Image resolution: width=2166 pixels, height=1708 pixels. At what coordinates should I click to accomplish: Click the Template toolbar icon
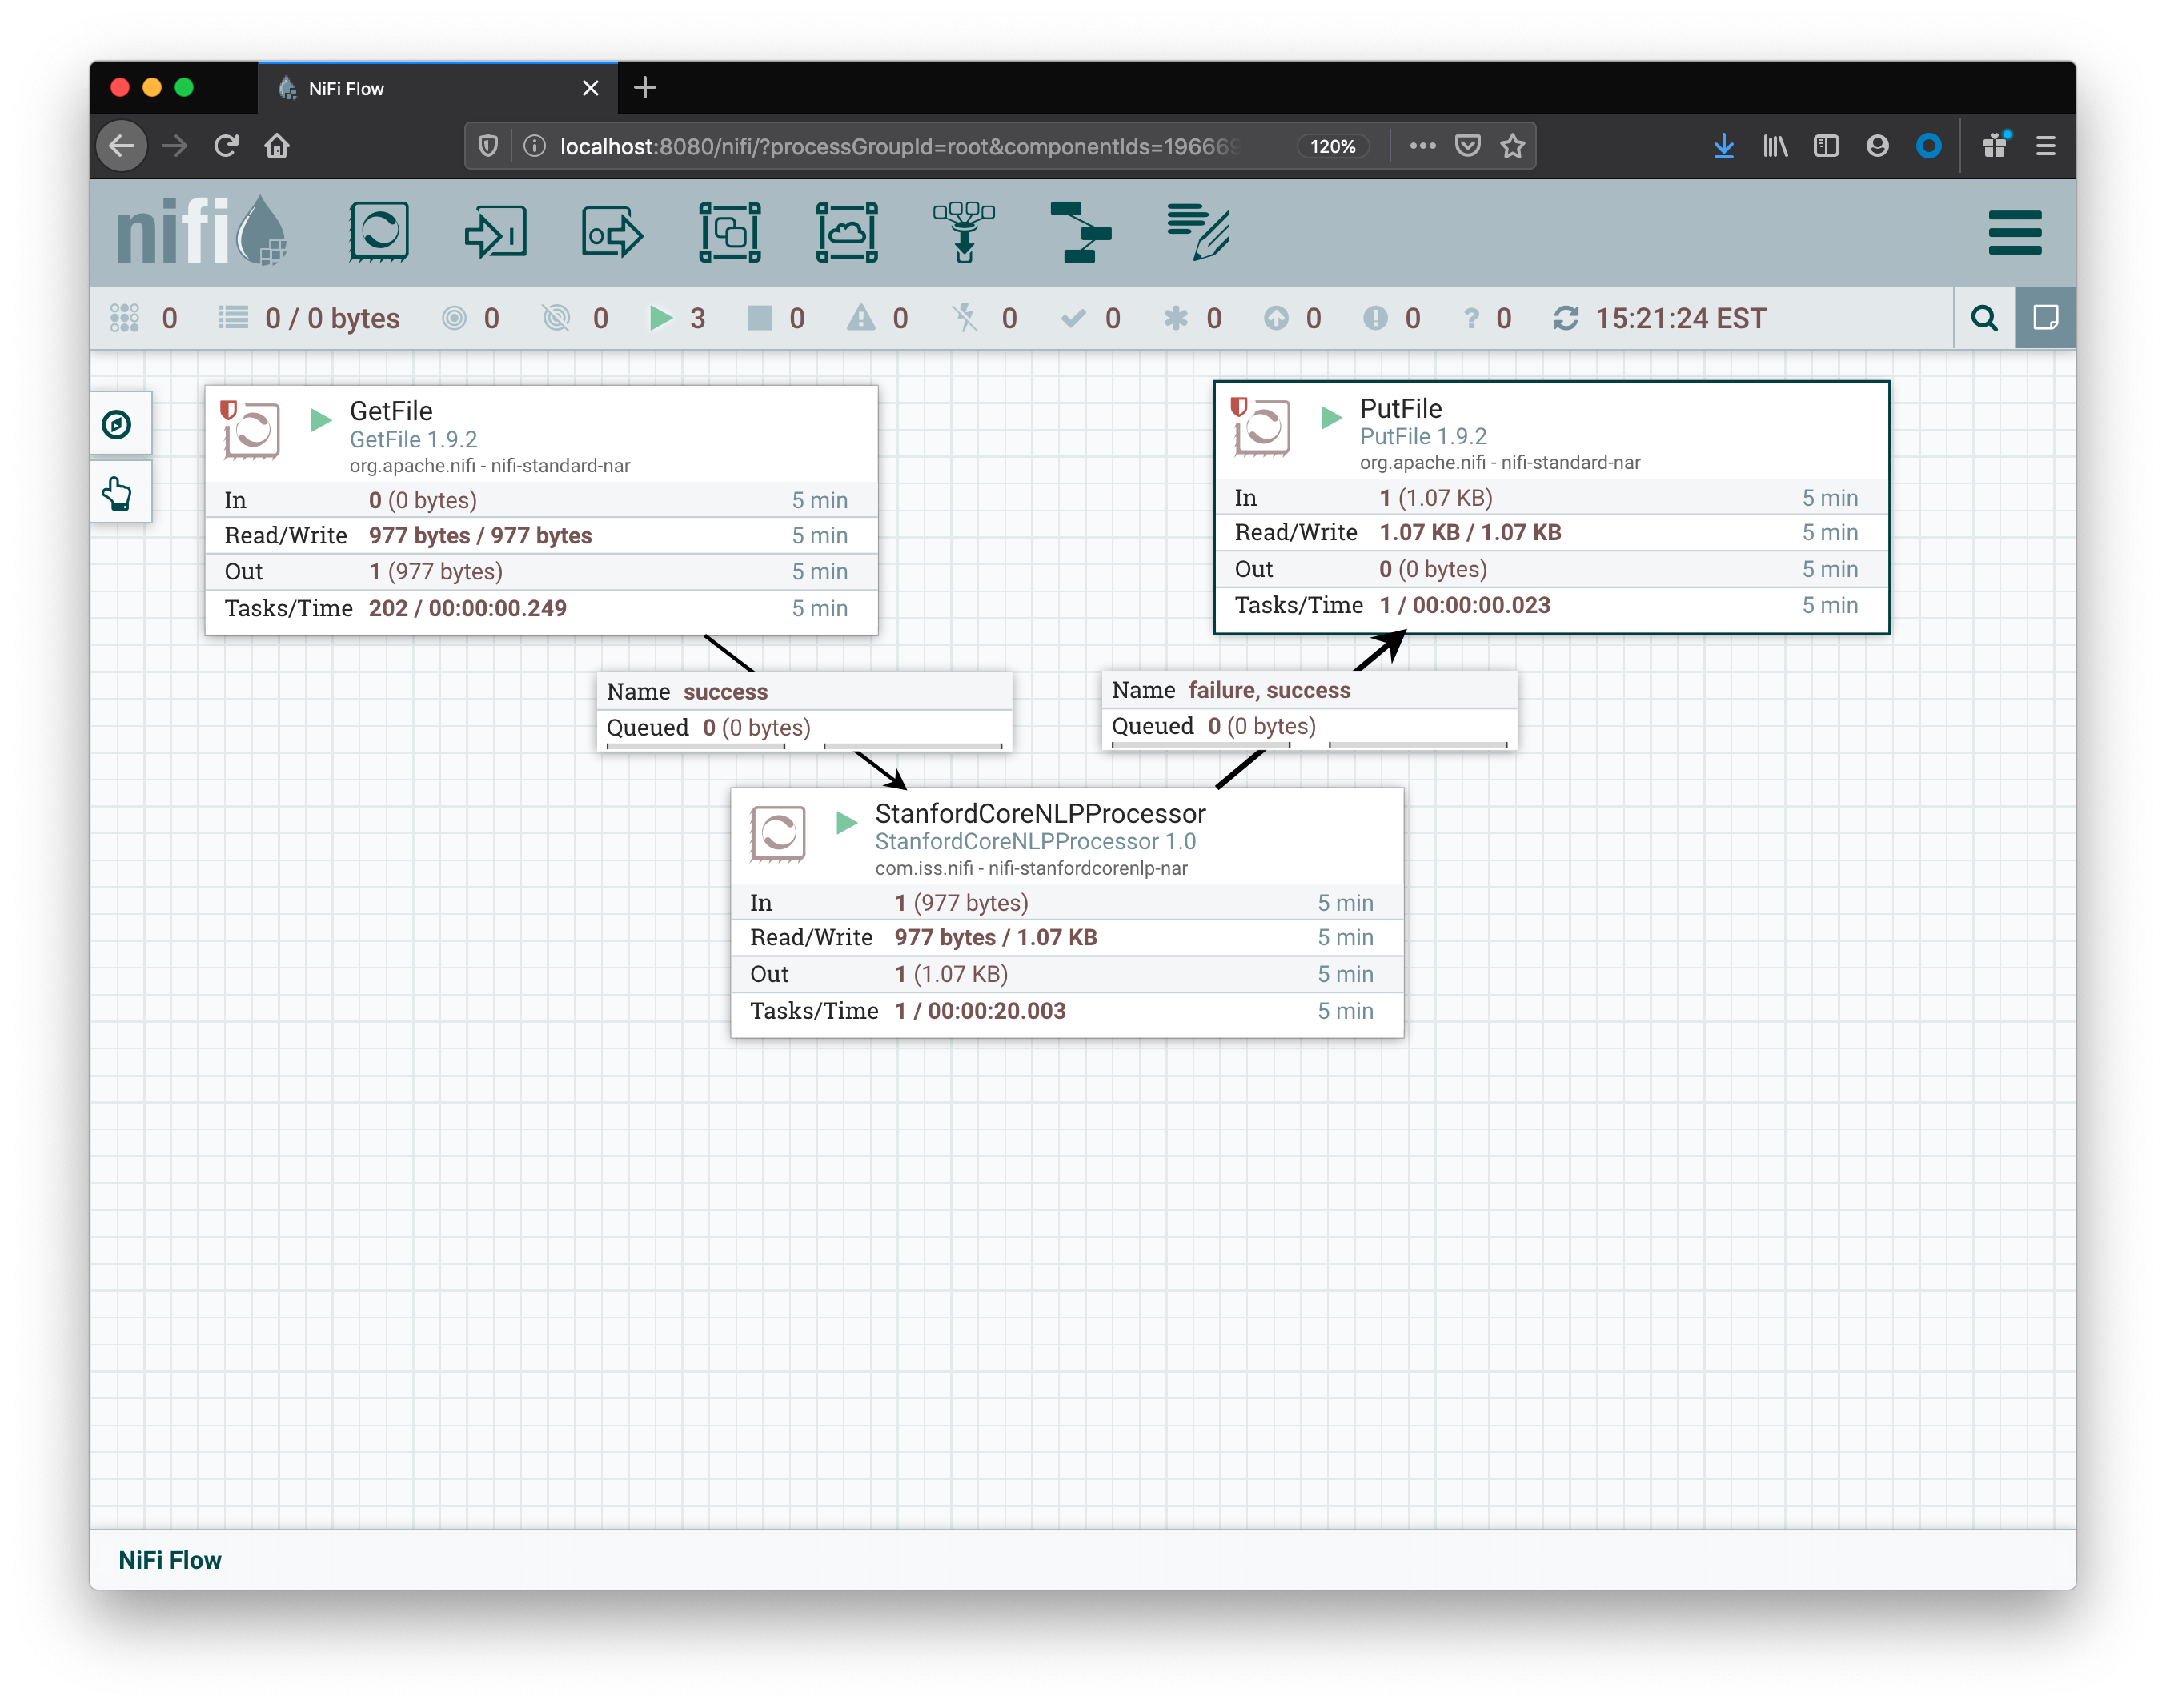(1080, 232)
